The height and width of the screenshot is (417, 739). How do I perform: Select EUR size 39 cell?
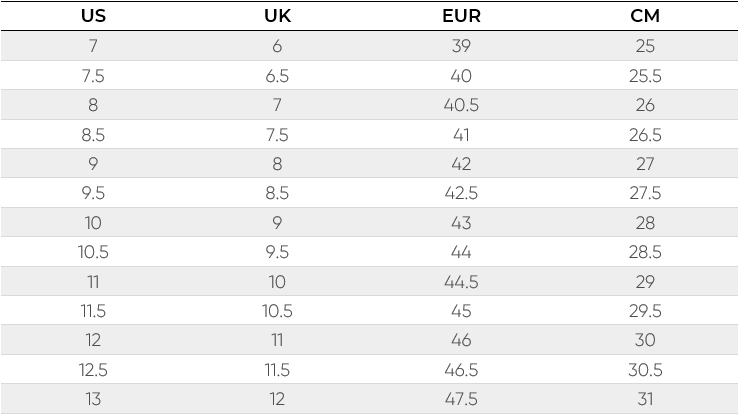coord(461,46)
